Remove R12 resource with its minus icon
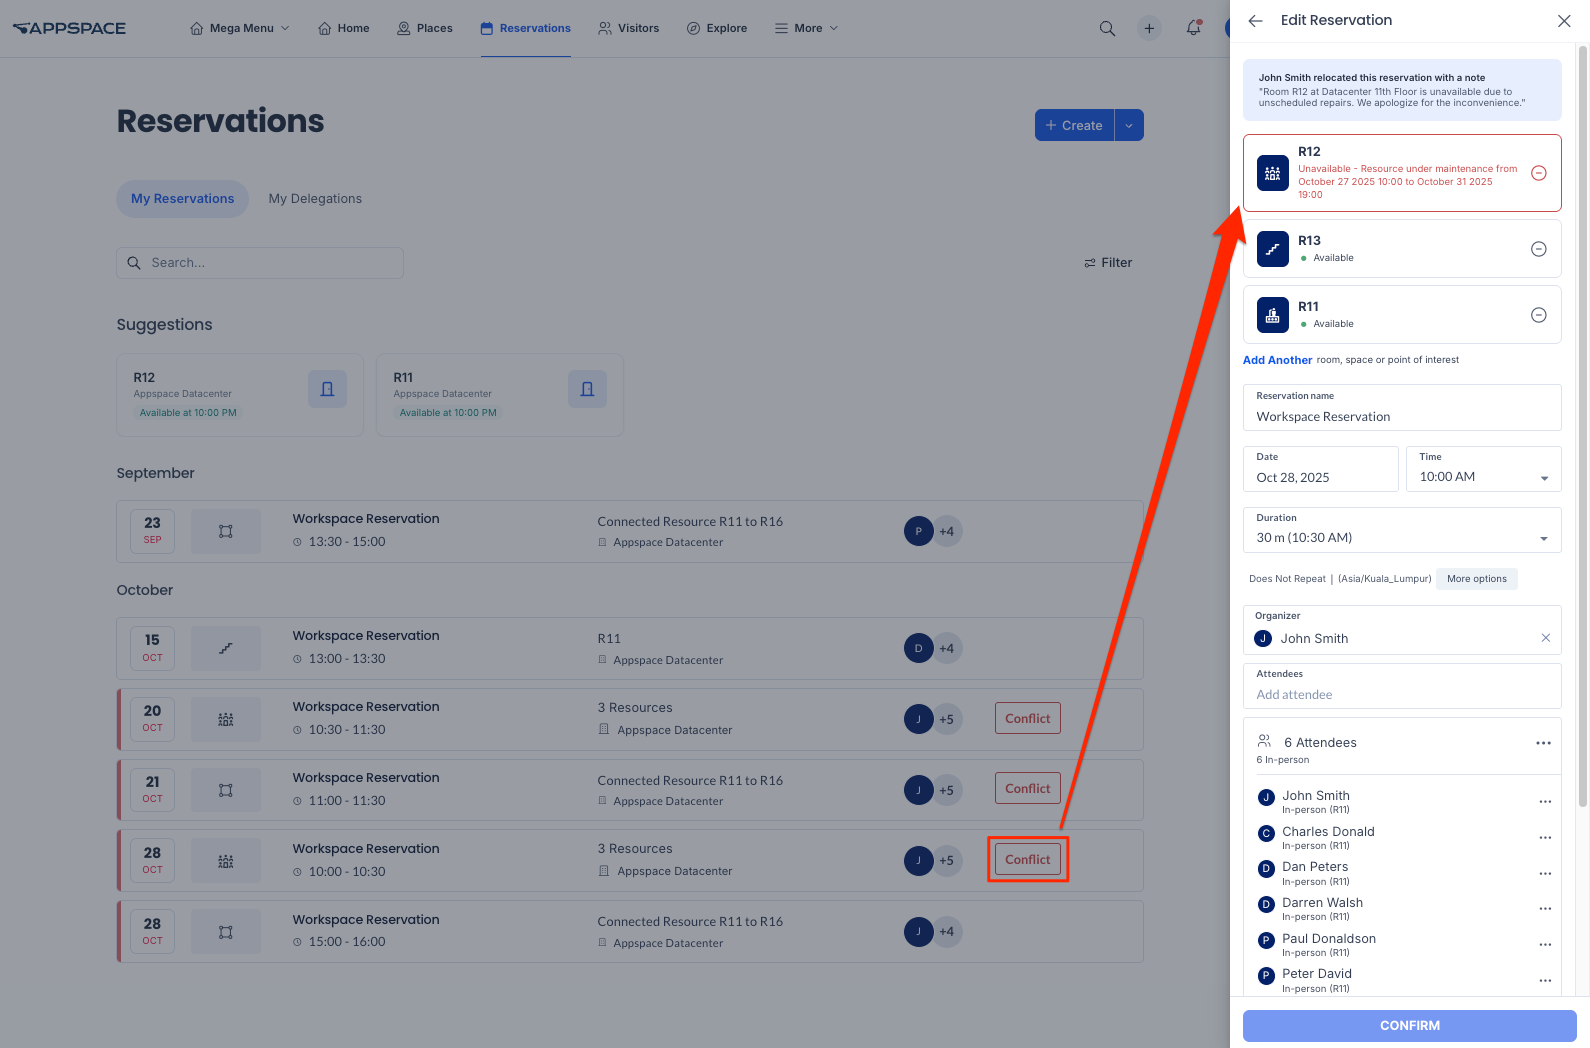This screenshot has height=1048, width=1590. point(1539,173)
